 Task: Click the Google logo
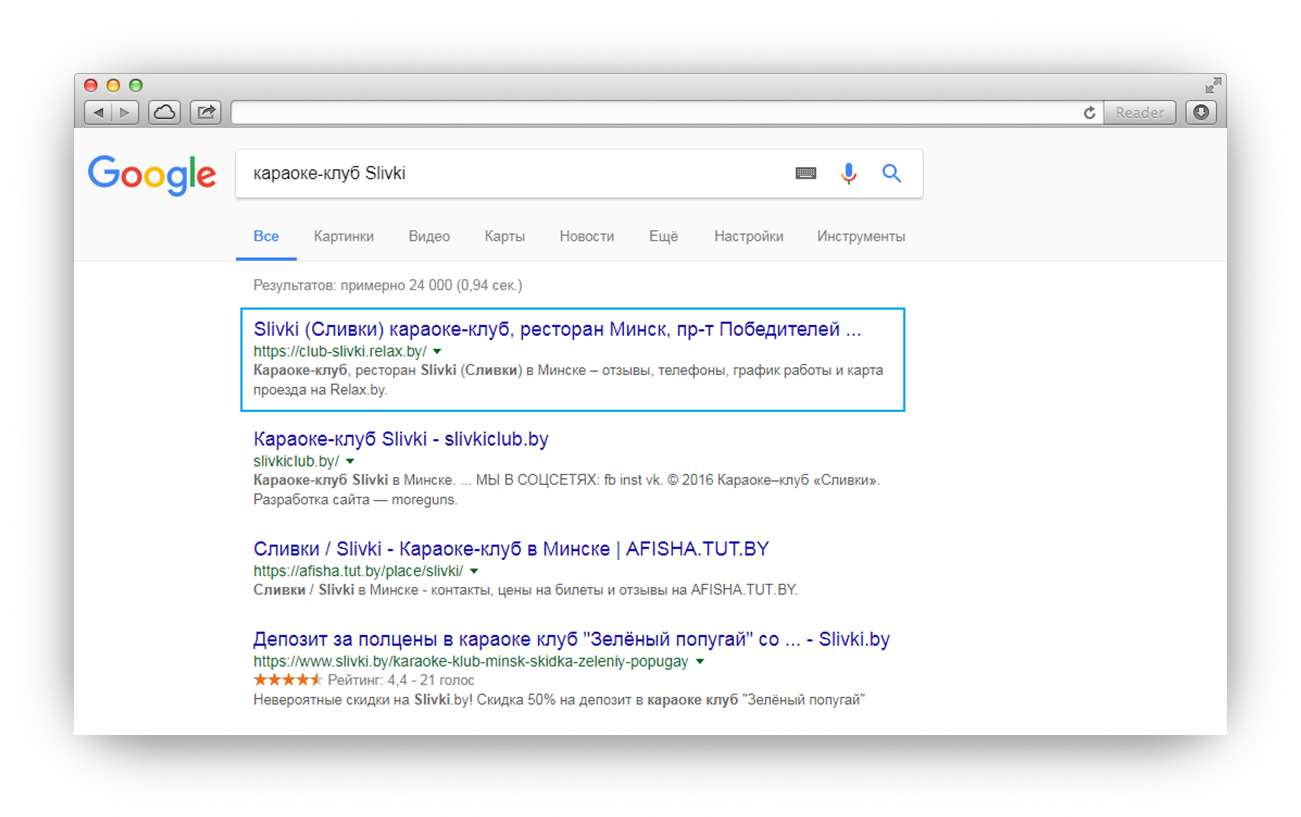[152, 176]
